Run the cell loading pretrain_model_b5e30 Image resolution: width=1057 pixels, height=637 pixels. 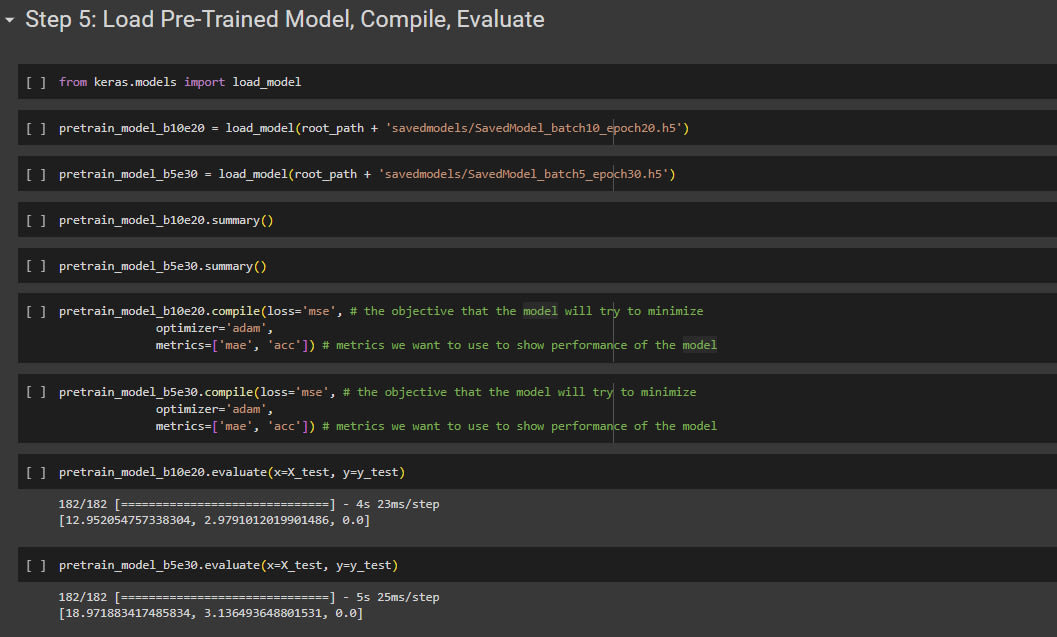35,173
